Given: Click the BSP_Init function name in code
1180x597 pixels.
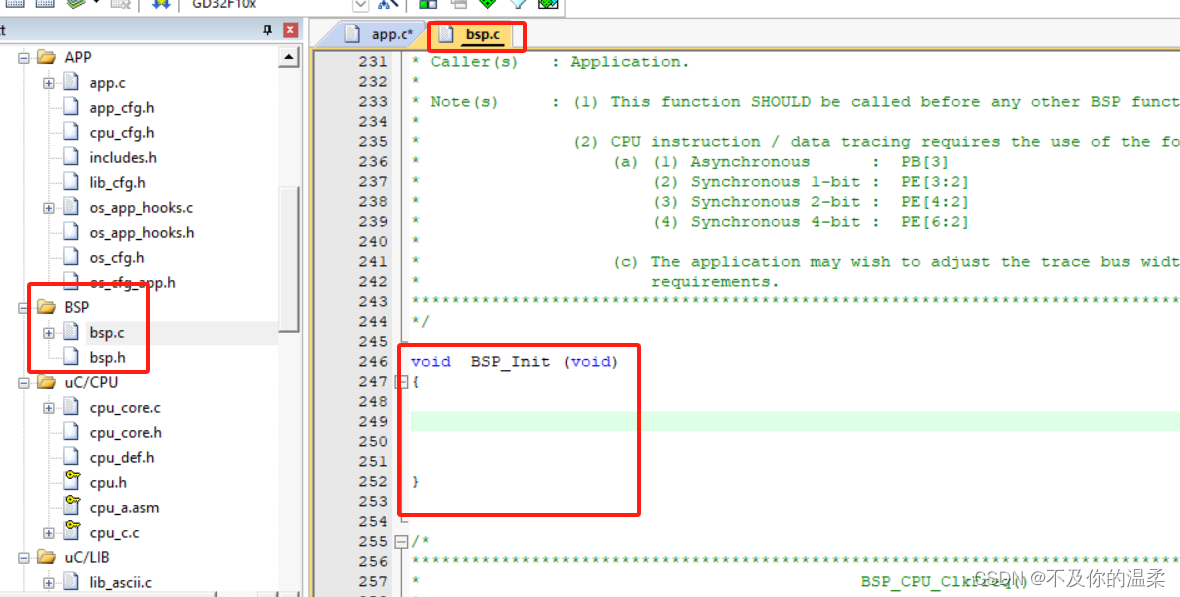Looking at the screenshot, I should coord(511,361).
